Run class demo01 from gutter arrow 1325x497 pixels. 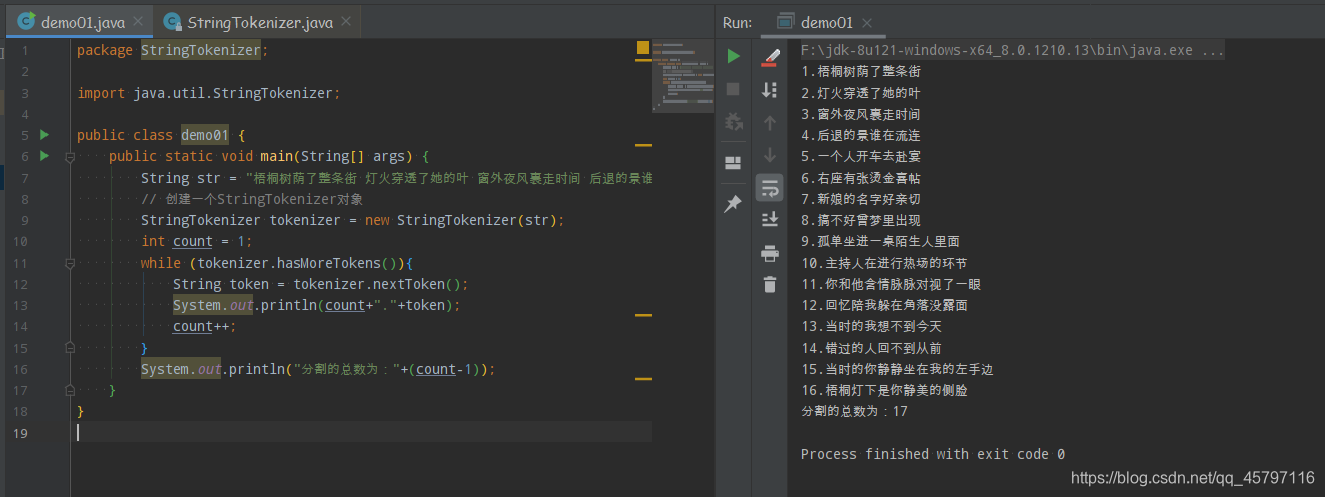44,134
